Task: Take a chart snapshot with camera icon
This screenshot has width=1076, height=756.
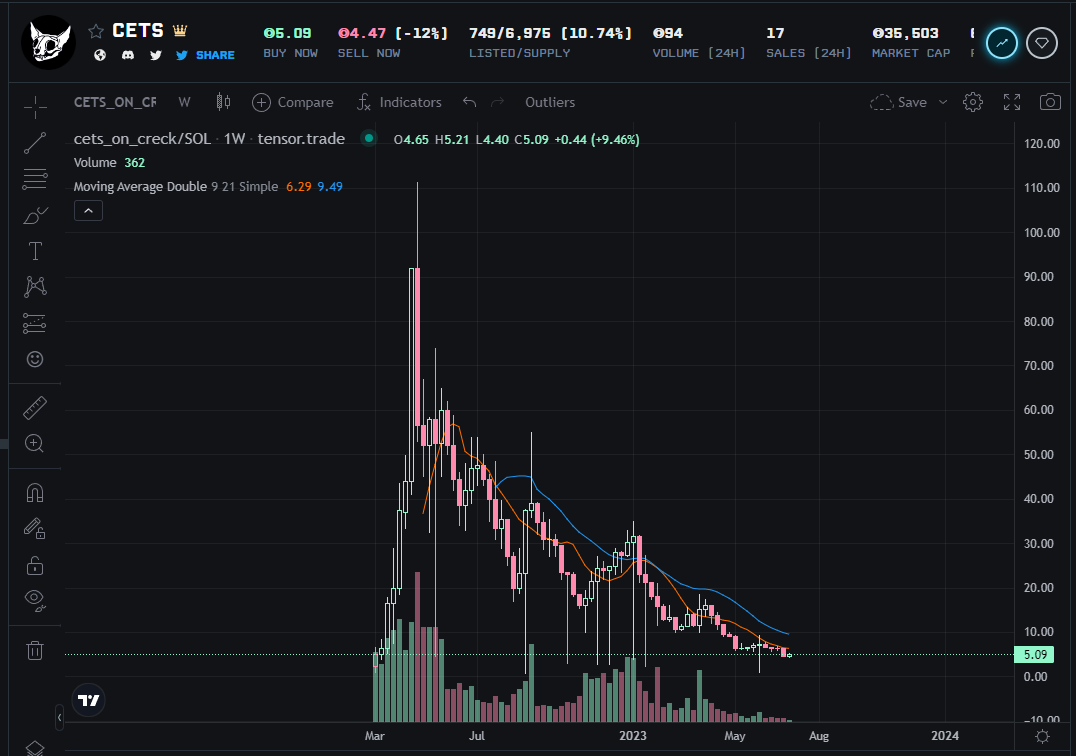Action: (x=1050, y=102)
